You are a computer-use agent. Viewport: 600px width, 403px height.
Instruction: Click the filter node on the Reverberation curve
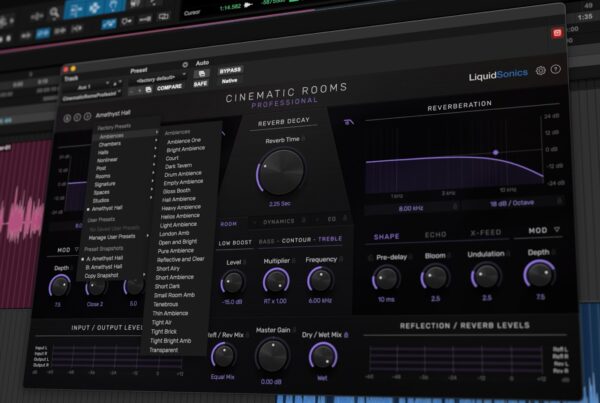tap(496, 152)
